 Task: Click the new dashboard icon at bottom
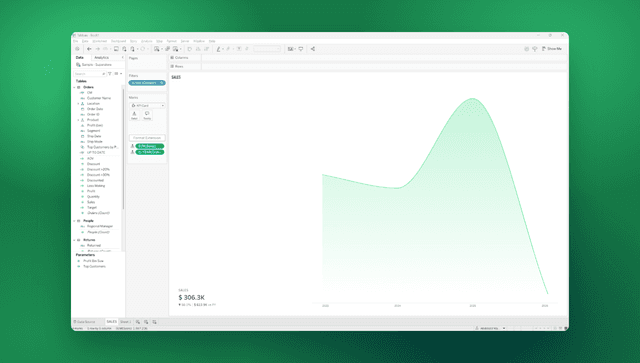point(146,322)
